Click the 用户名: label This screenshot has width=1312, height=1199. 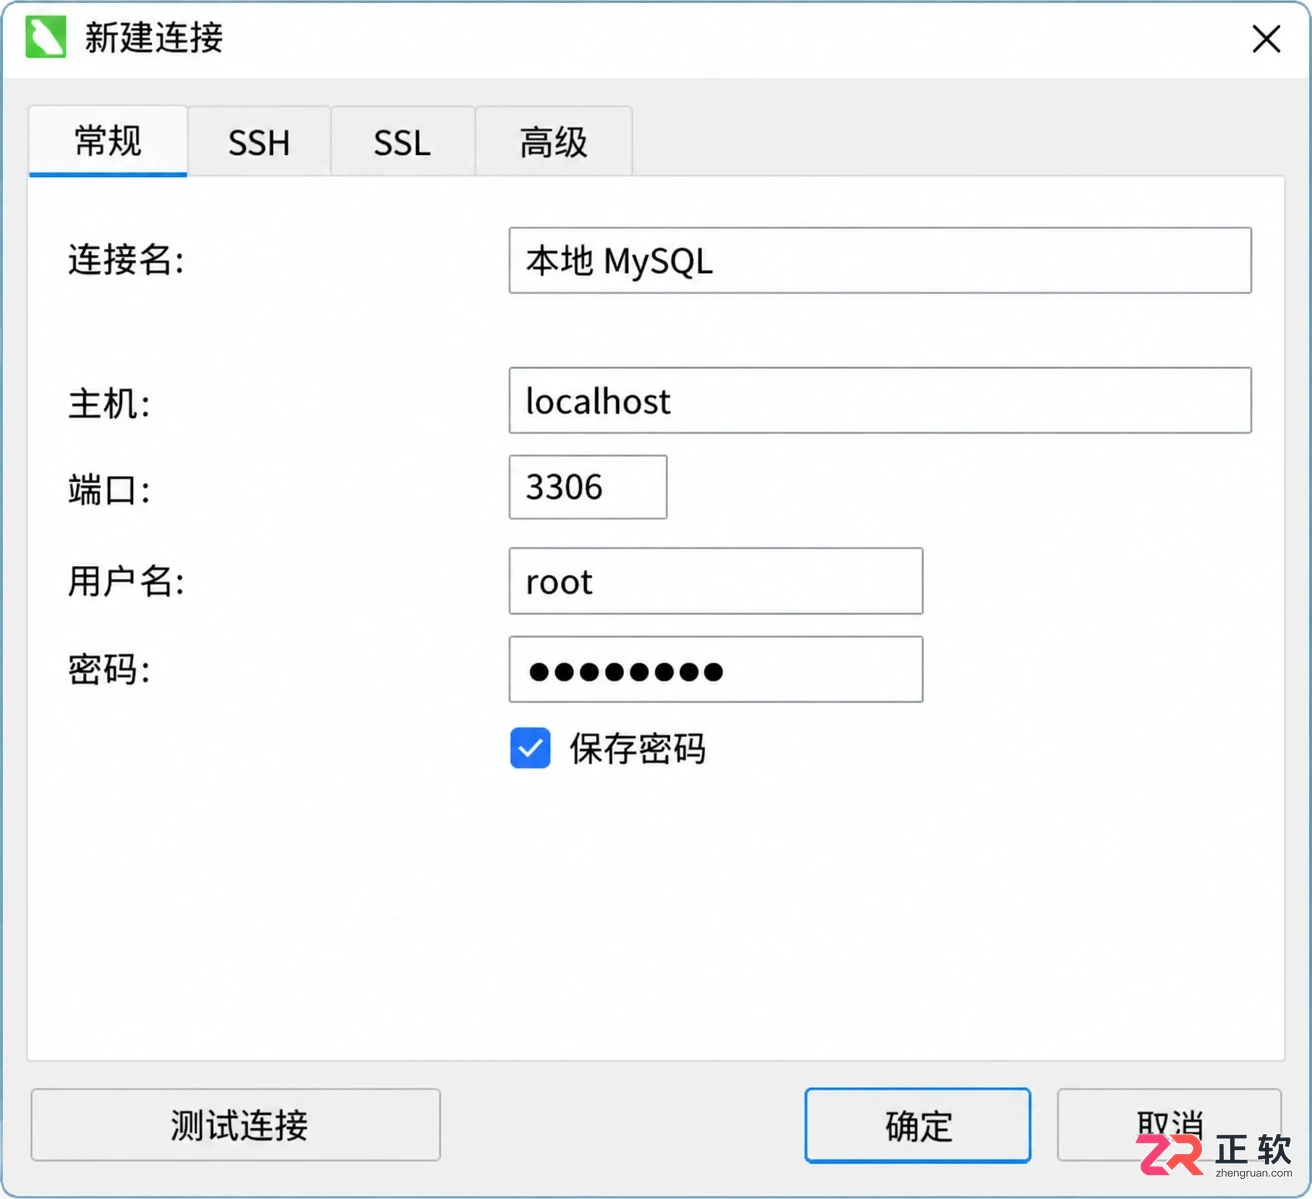[x=126, y=581]
